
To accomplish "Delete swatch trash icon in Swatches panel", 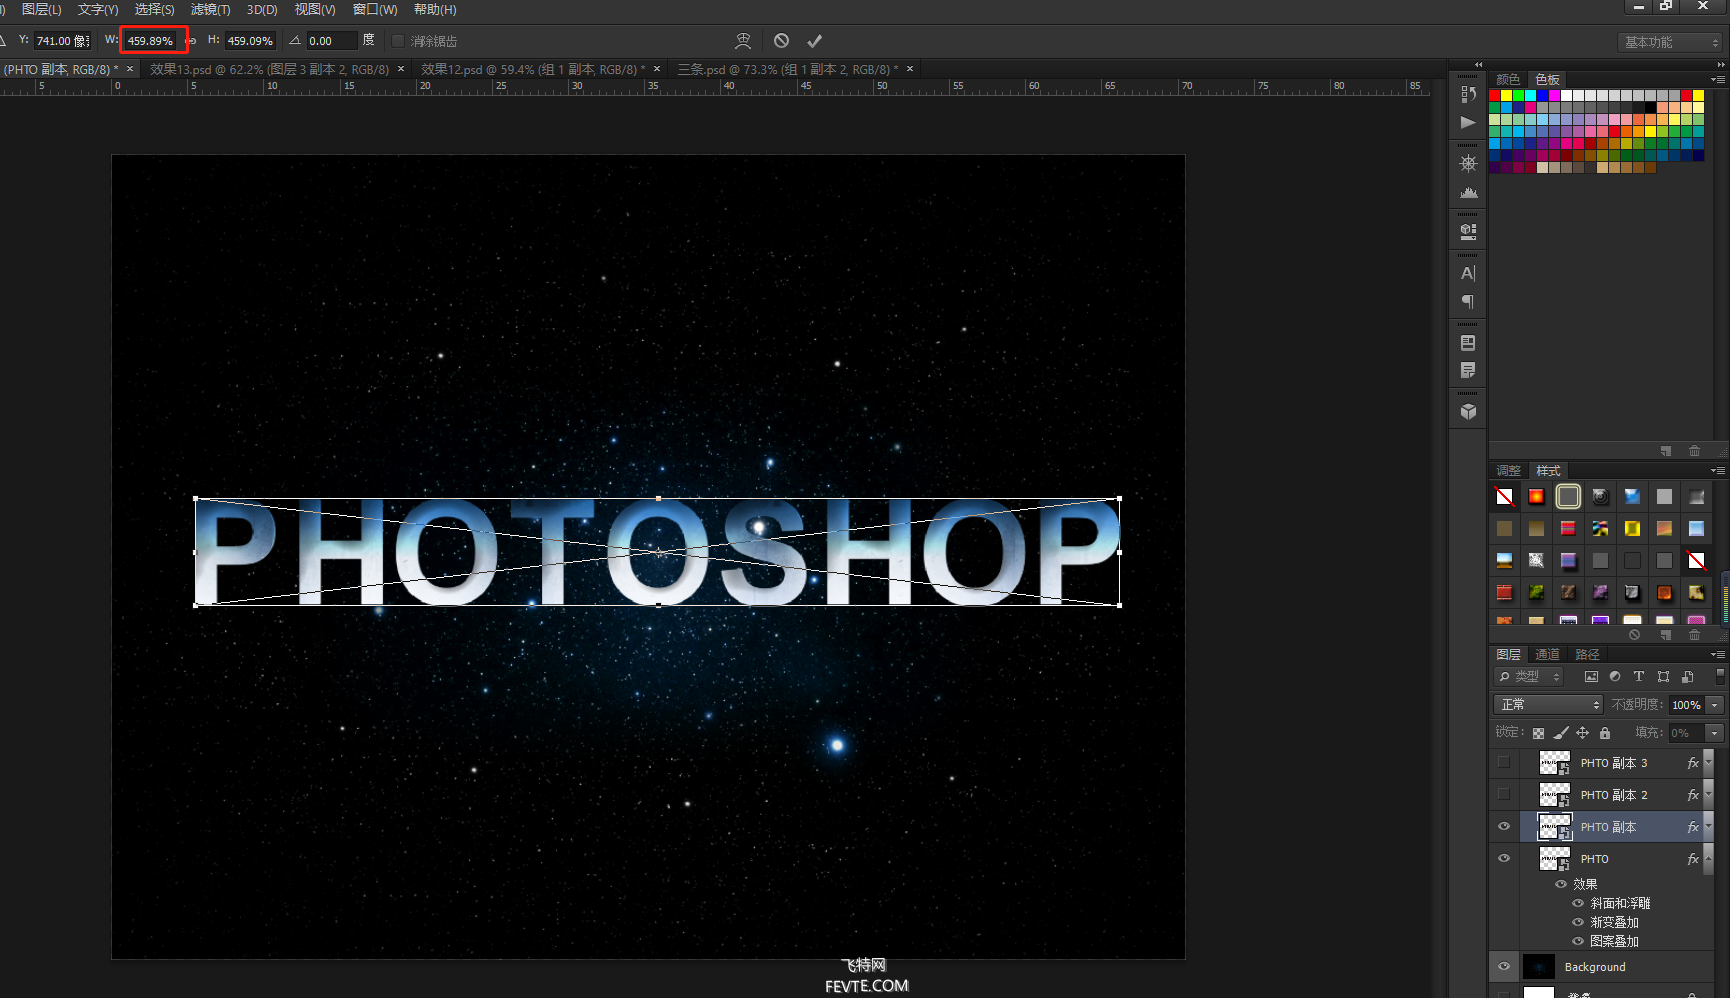I will tap(1694, 451).
